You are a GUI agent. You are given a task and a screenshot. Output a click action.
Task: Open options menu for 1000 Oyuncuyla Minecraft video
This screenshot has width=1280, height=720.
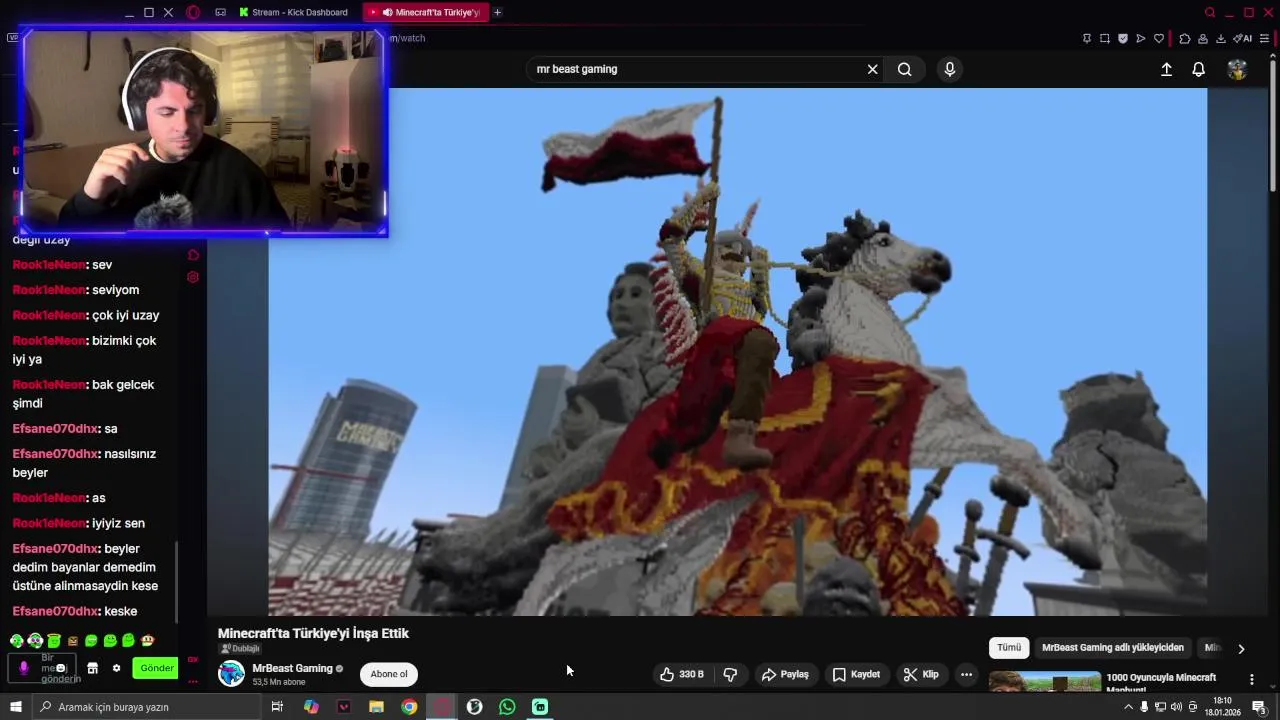pos(1251,680)
